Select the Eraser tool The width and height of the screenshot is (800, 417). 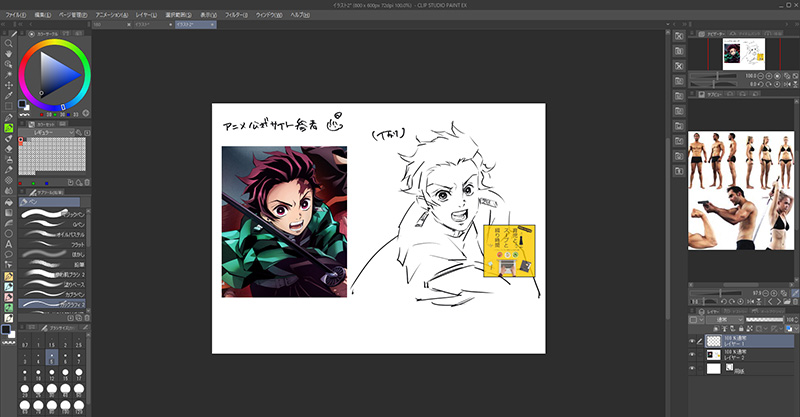tap(9, 149)
